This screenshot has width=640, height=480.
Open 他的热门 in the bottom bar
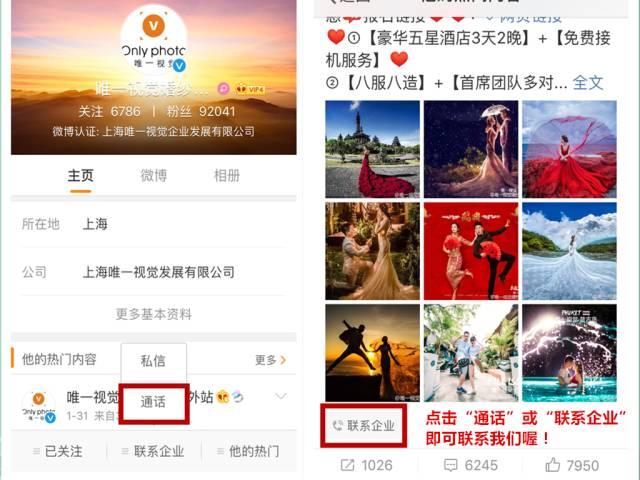tap(248, 451)
